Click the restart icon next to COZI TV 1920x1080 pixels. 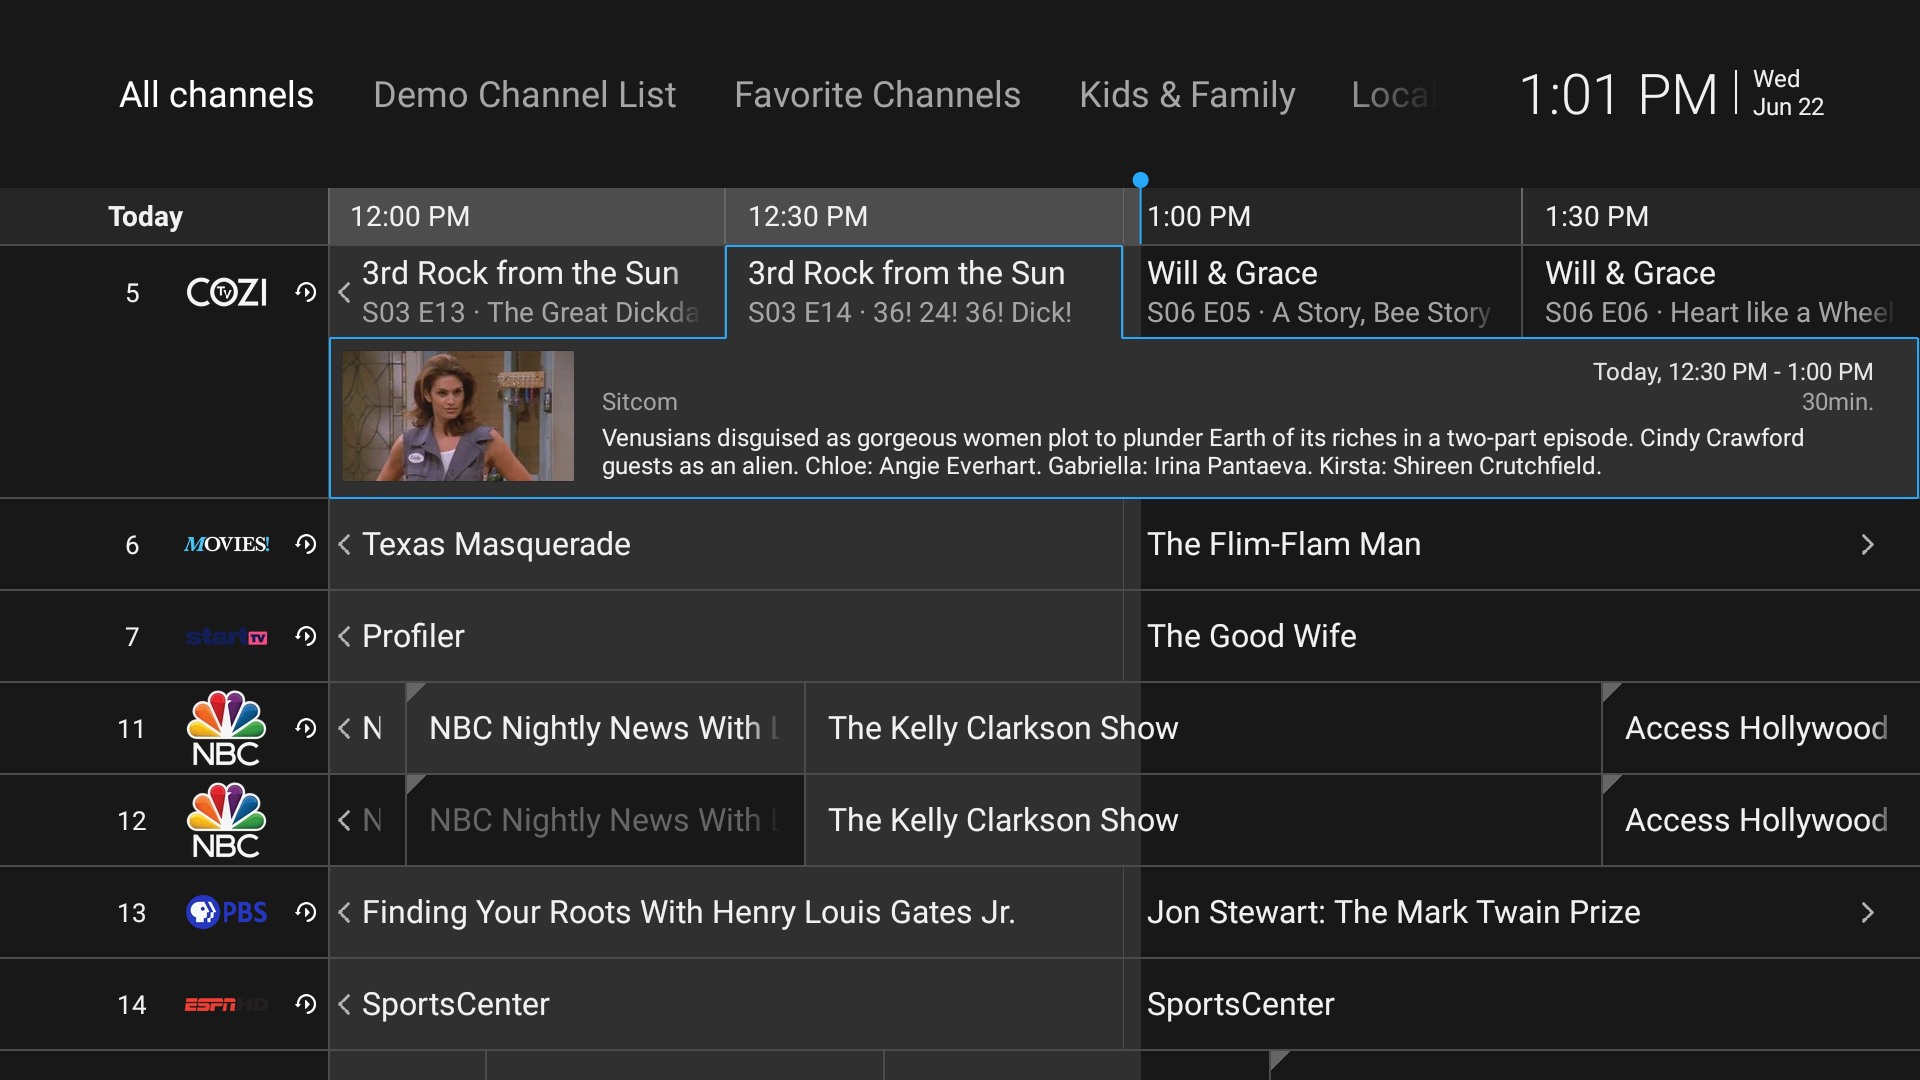305,292
